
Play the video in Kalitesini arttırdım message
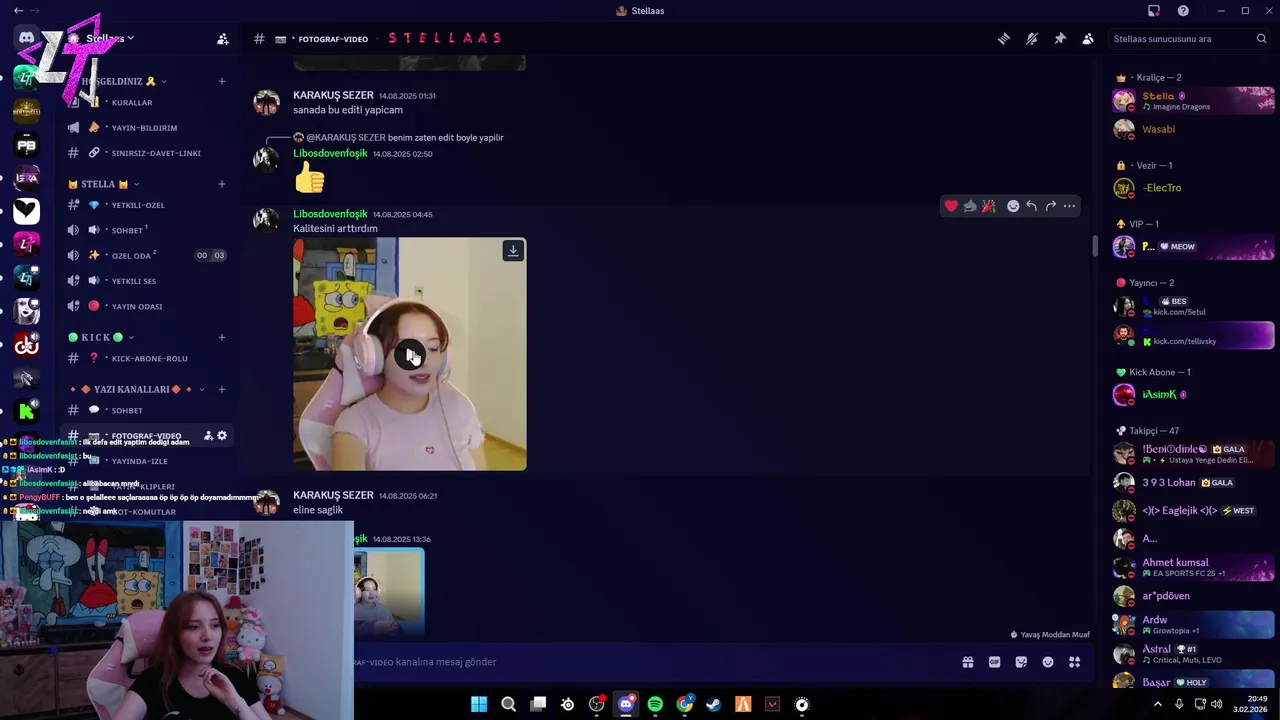(410, 355)
